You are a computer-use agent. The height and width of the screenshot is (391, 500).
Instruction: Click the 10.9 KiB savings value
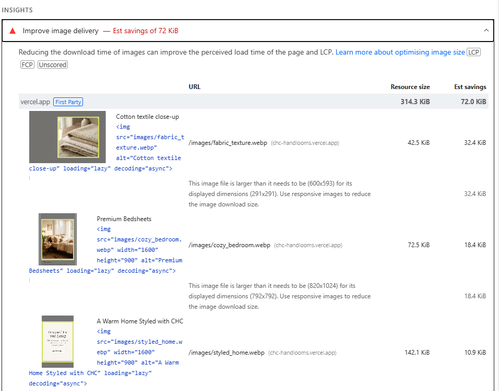475,352
